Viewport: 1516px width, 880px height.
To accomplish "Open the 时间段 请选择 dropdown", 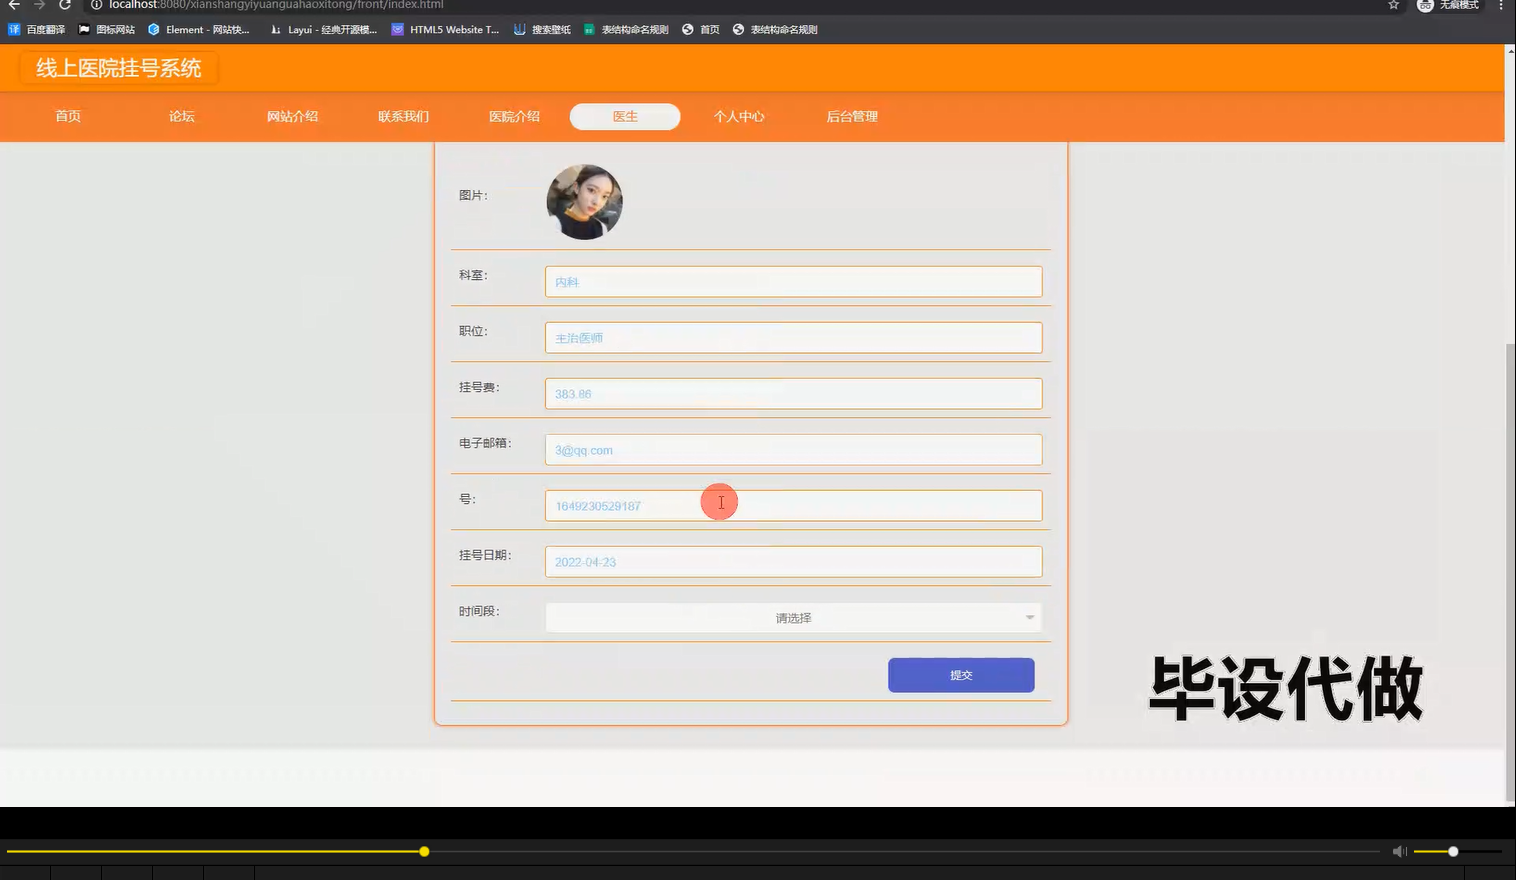I will [x=793, y=617].
